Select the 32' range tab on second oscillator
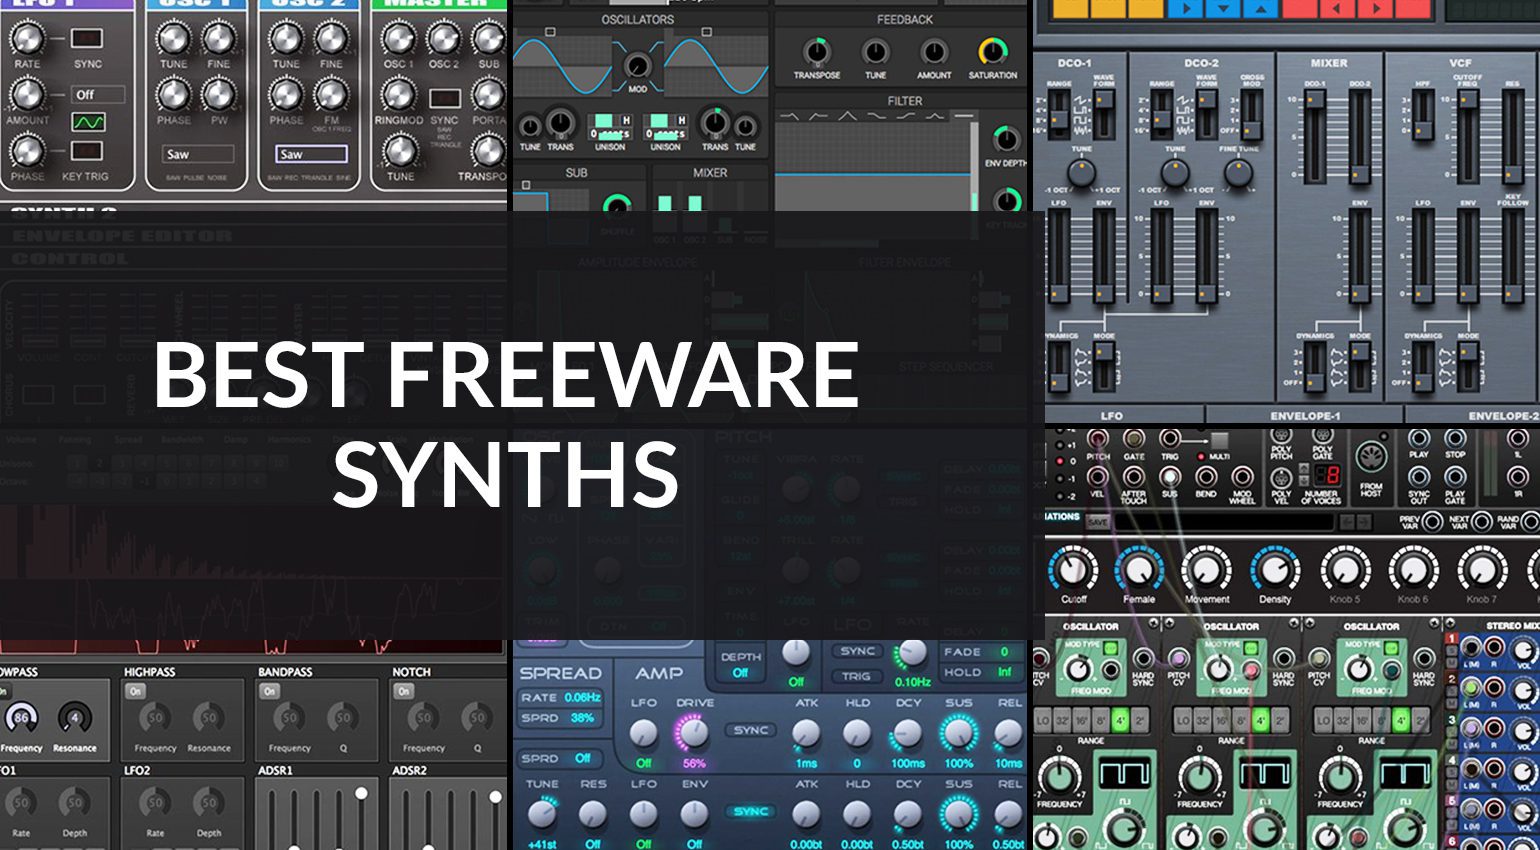Viewport: 1540px width, 850px height. tap(1201, 720)
